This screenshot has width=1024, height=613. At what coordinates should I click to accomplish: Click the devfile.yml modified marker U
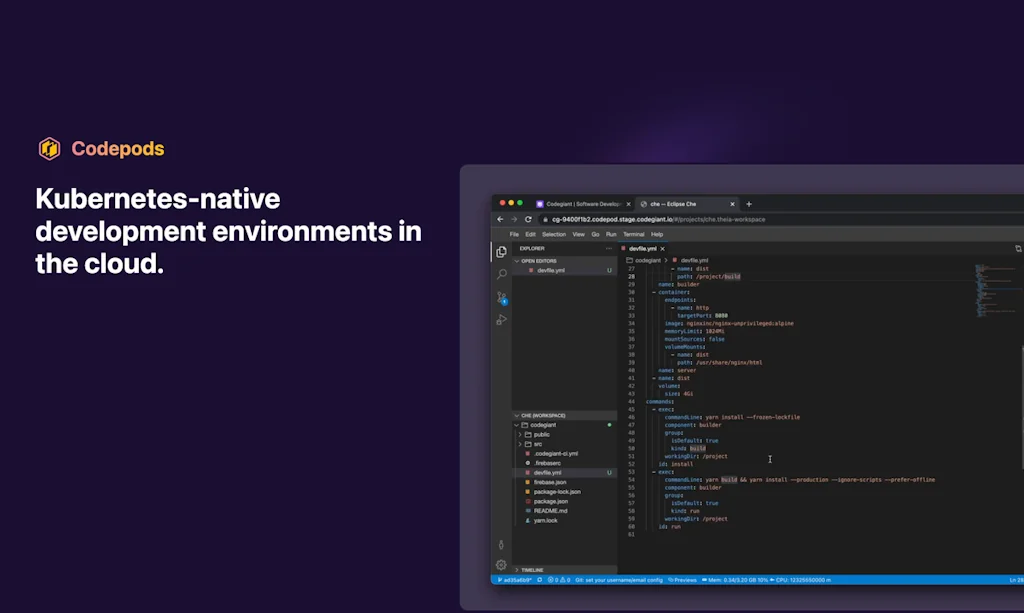608,270
